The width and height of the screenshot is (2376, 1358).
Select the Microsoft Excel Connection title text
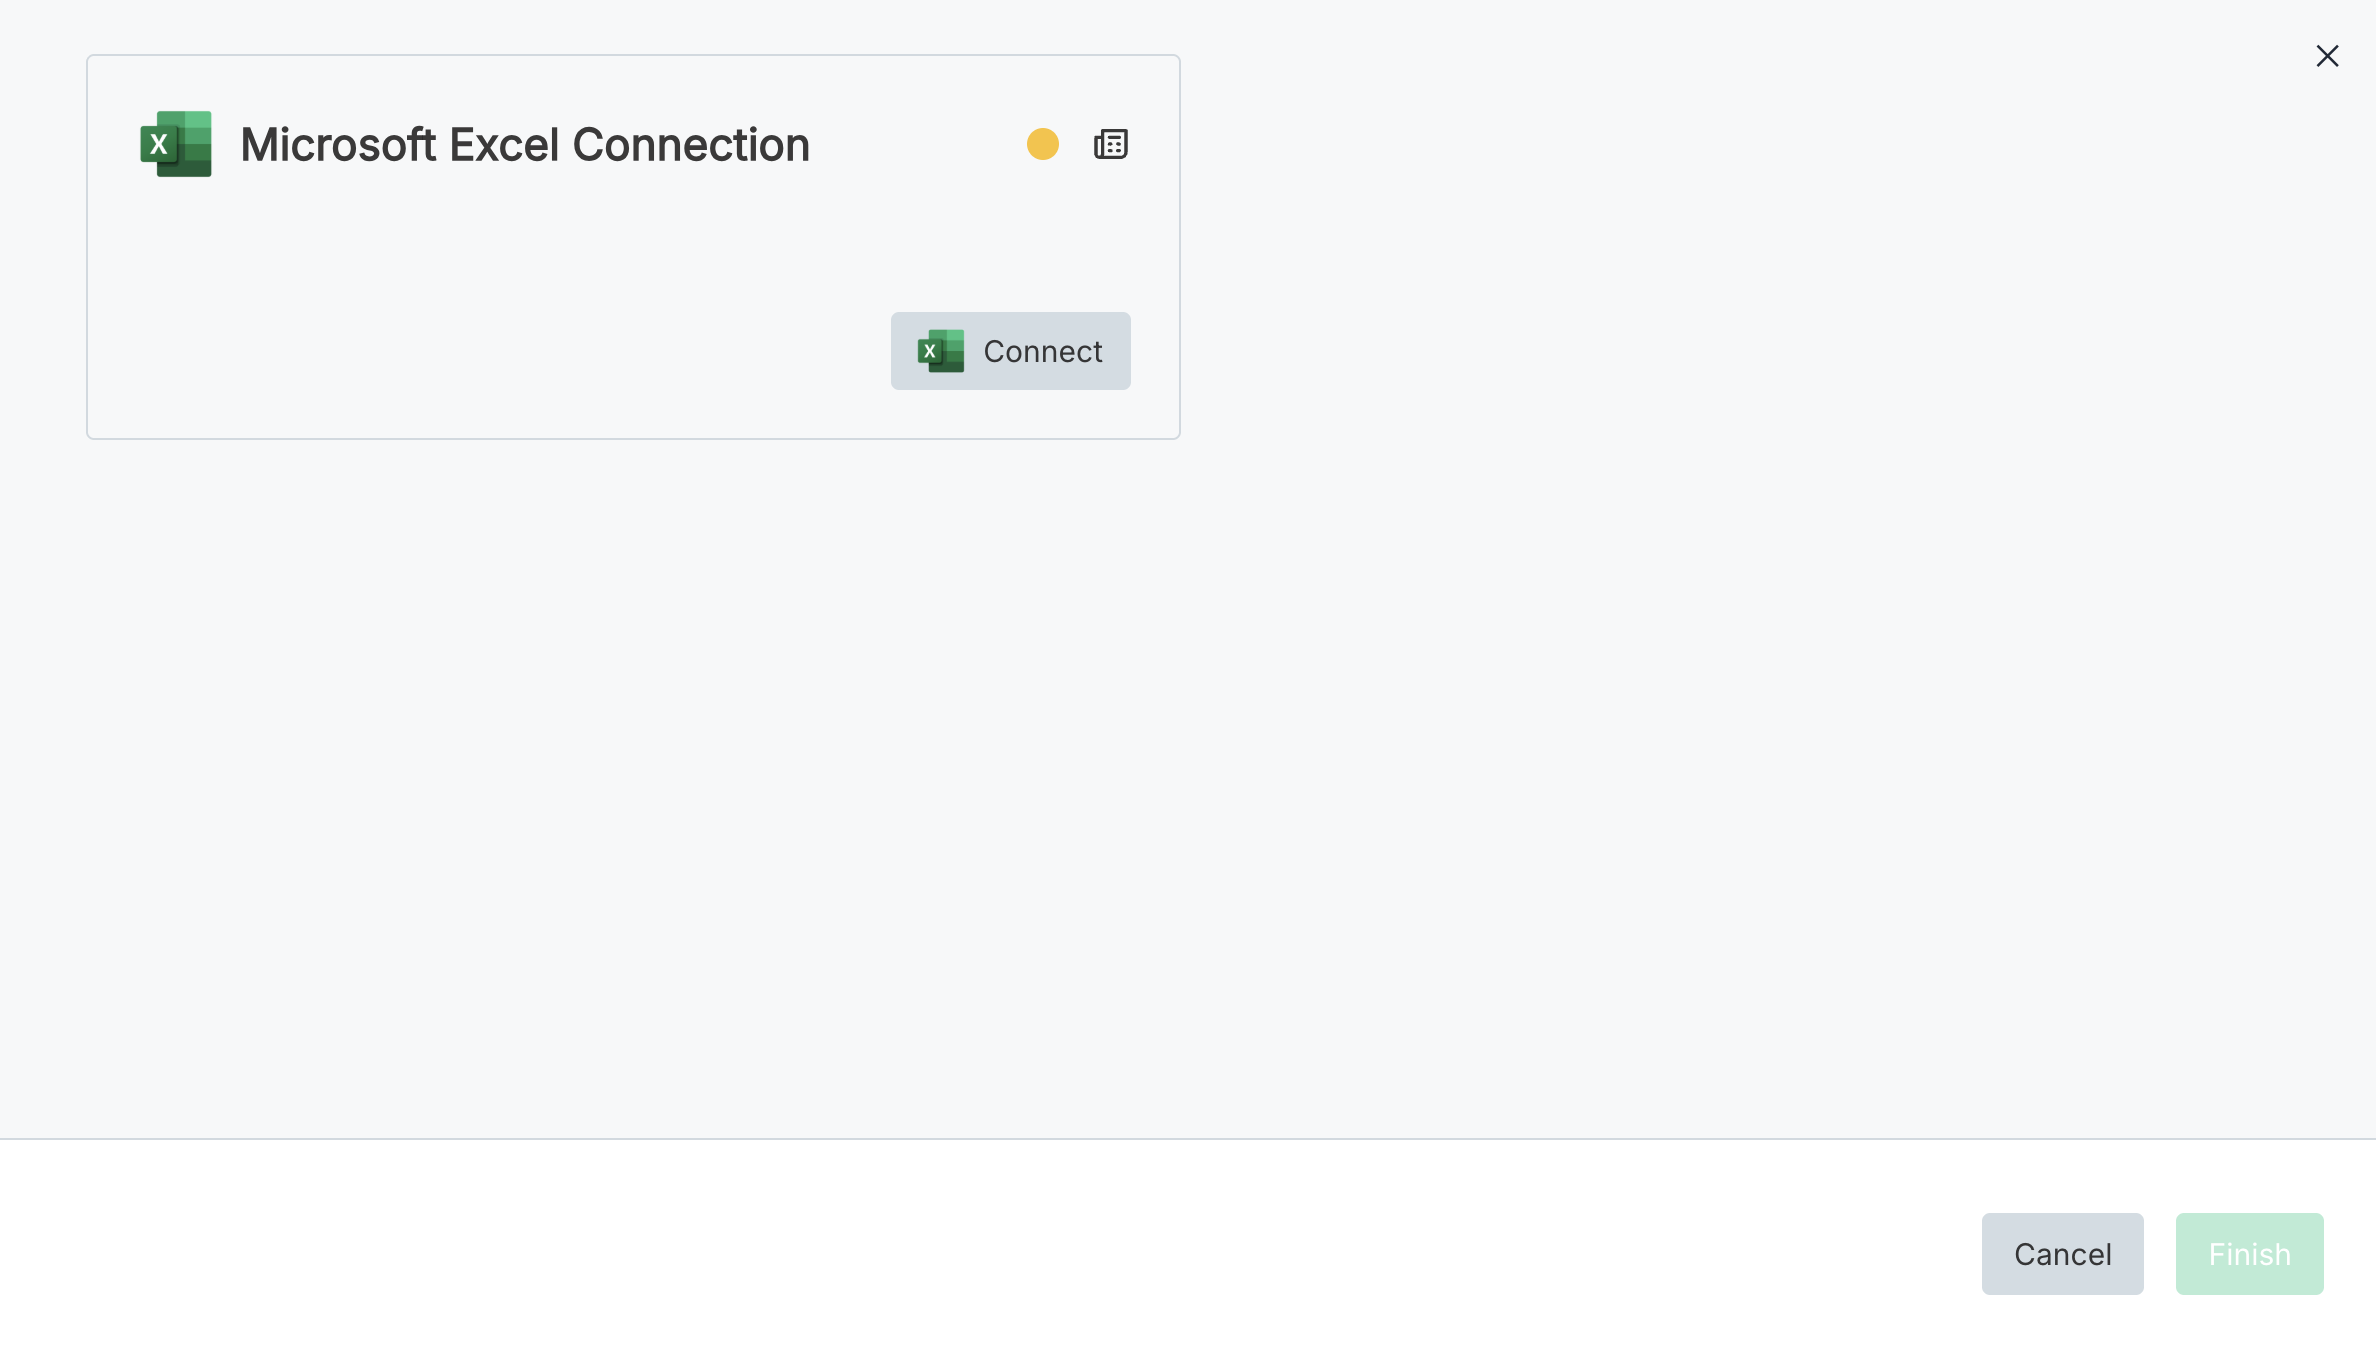click(524, 145)
